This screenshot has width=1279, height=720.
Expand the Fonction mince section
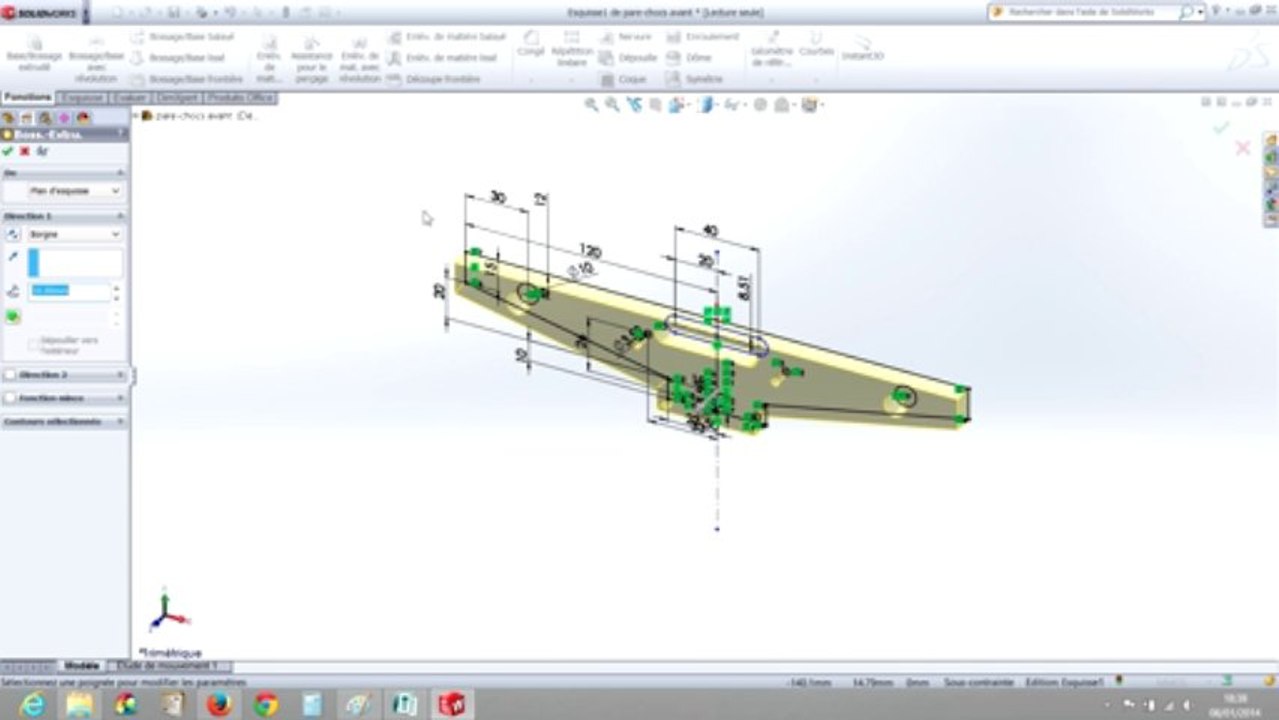121,398
